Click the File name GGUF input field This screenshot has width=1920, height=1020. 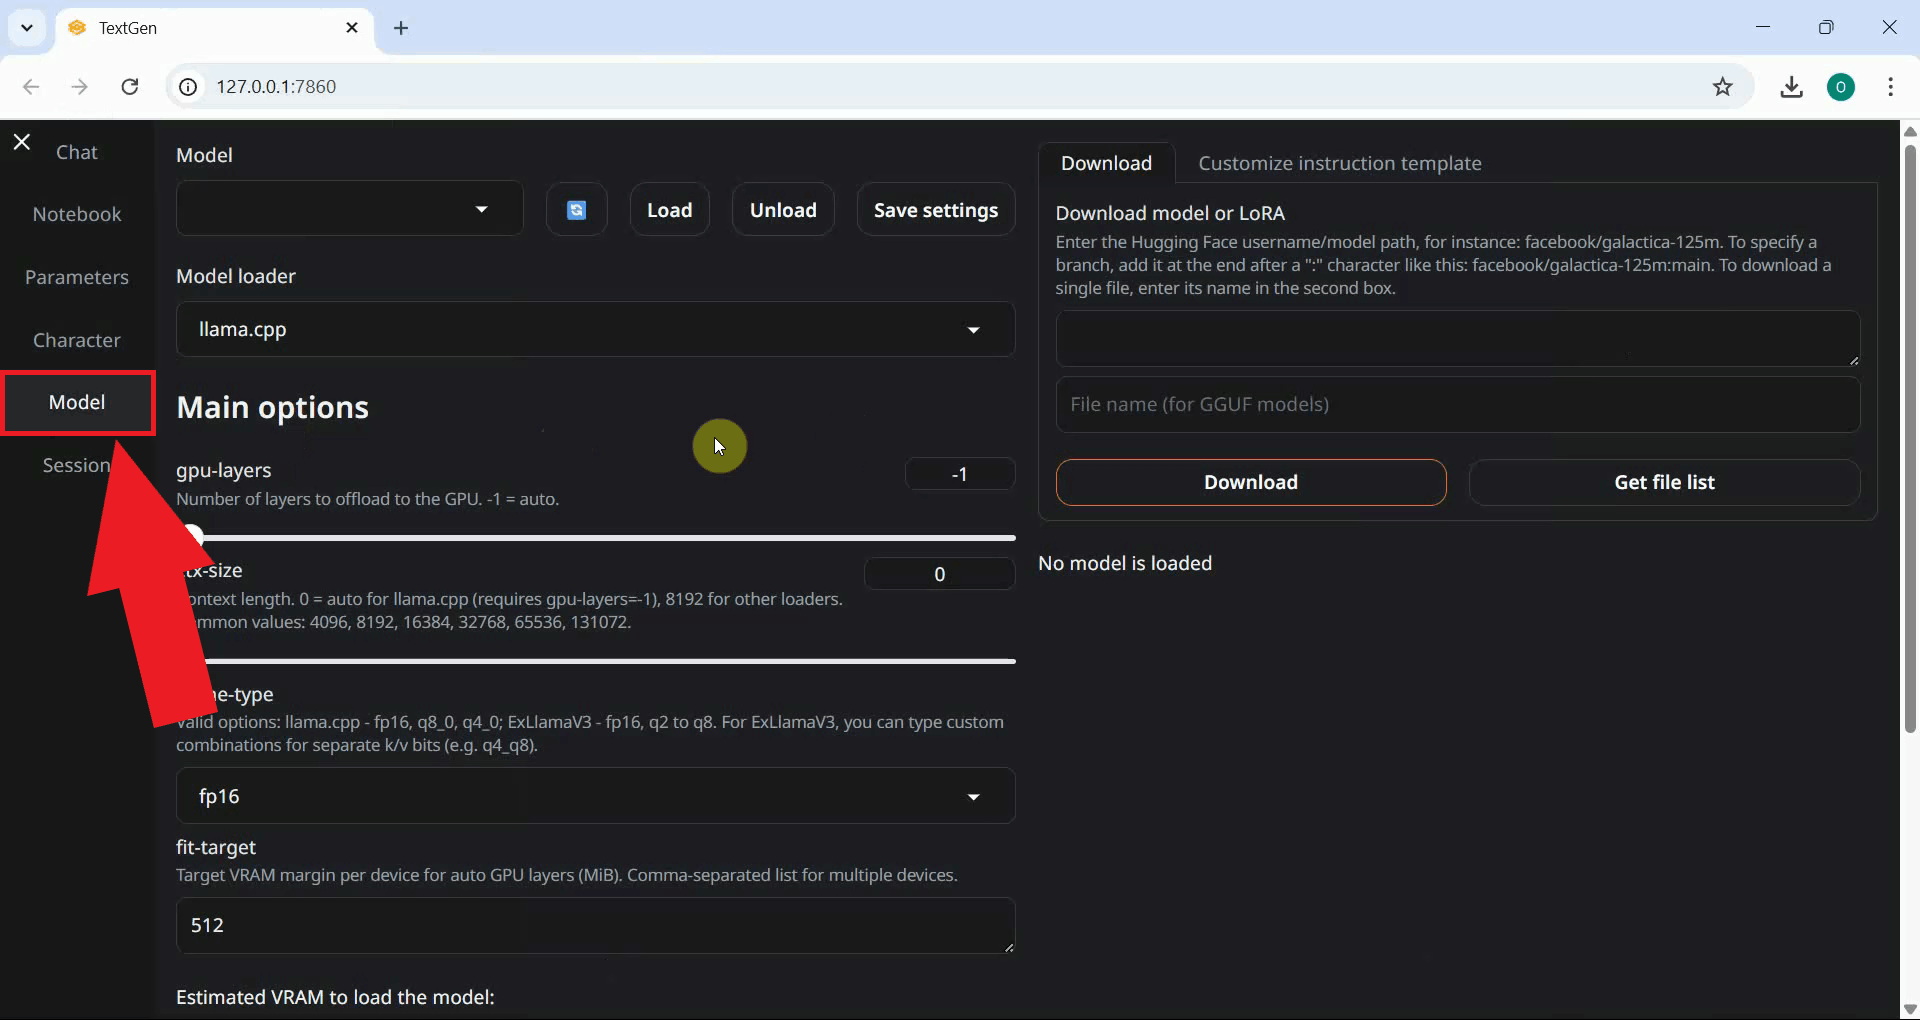pyautogui.click(x=1458, y=404)
